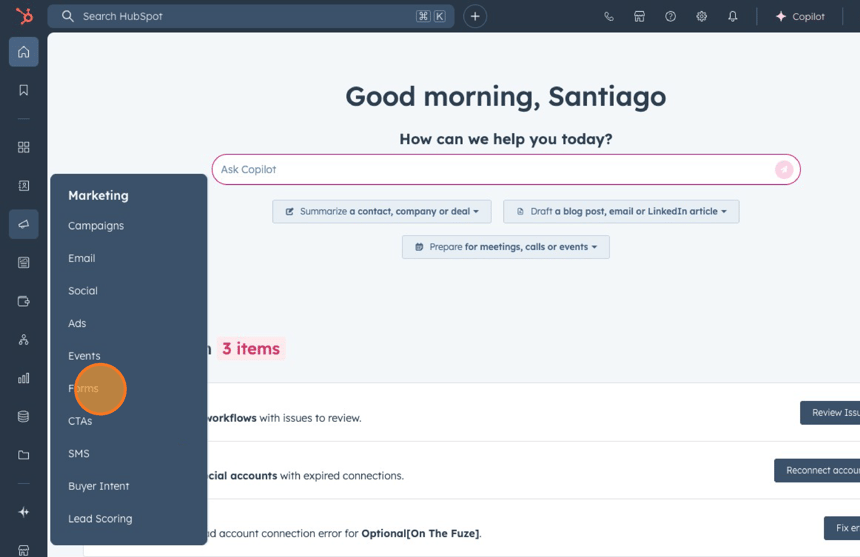Click the 'Good morning, Santiago' heading

[506, 97]
